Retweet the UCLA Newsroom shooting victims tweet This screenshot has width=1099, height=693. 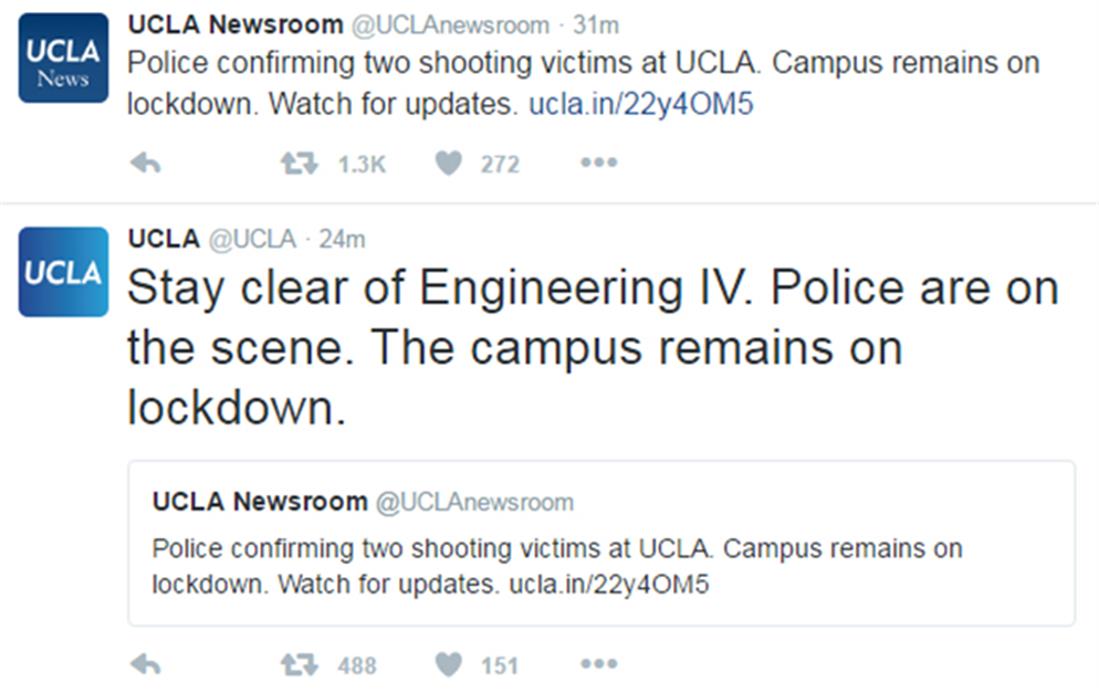[299, 163]
